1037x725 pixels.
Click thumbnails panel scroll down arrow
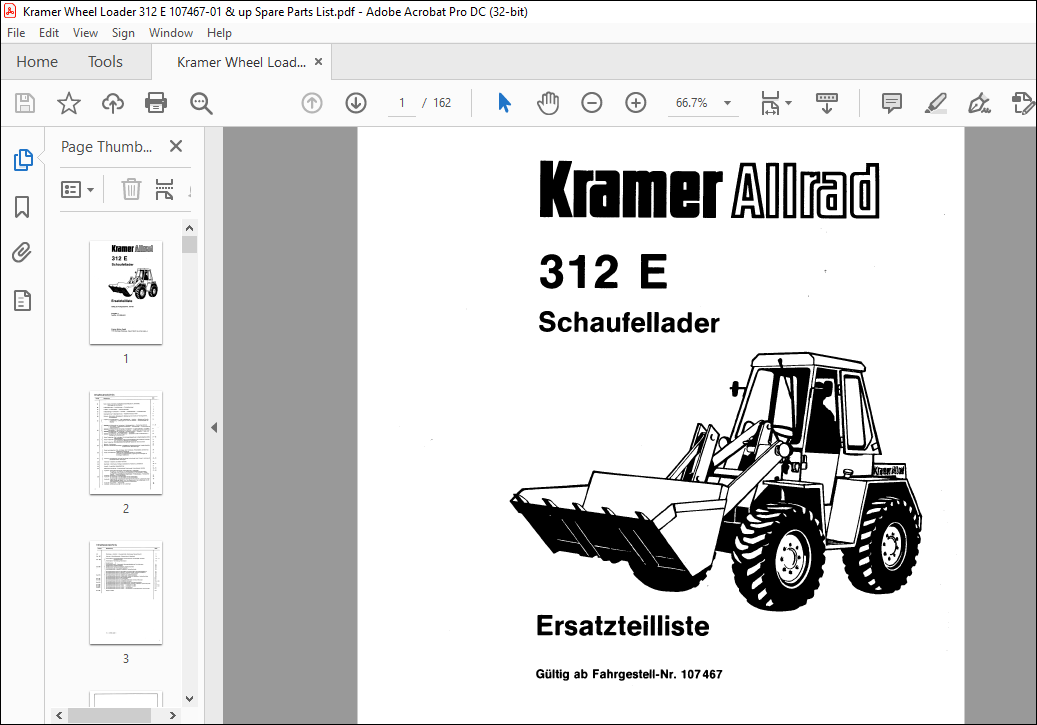[190, 699]
